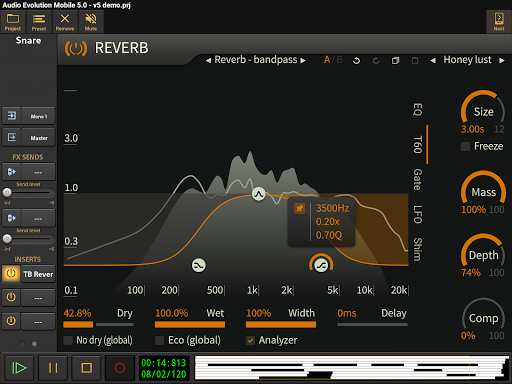The image size is (512, 384).
Task: Enable Eco (global) checkbox
Action: pos(159,340)
